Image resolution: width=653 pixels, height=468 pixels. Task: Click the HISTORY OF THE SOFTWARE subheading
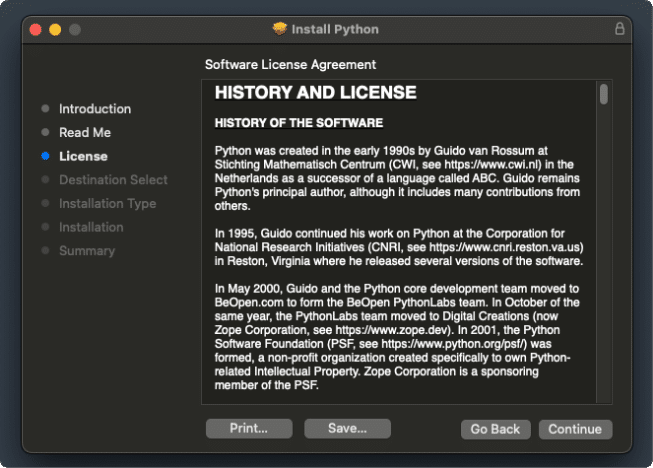click(x=299, y=123)
